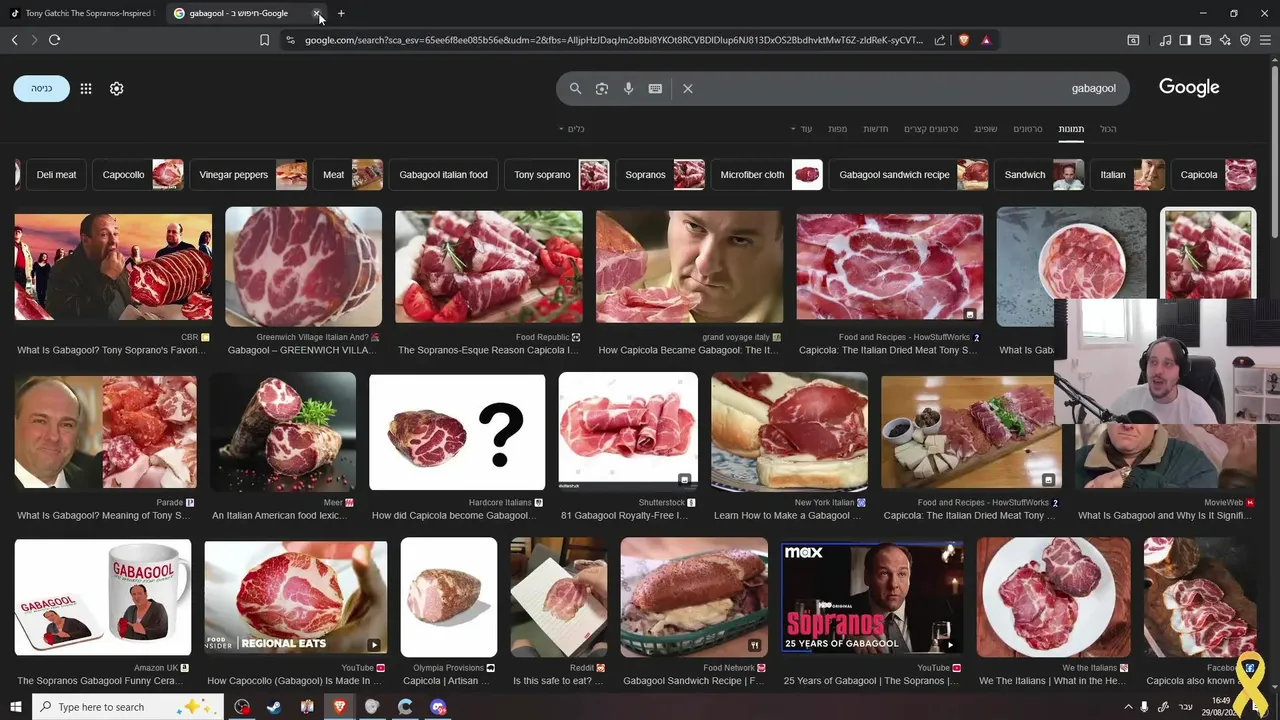Toggle the browser sidebar panel icon

pyautogui.click(x=1185, y=40)
